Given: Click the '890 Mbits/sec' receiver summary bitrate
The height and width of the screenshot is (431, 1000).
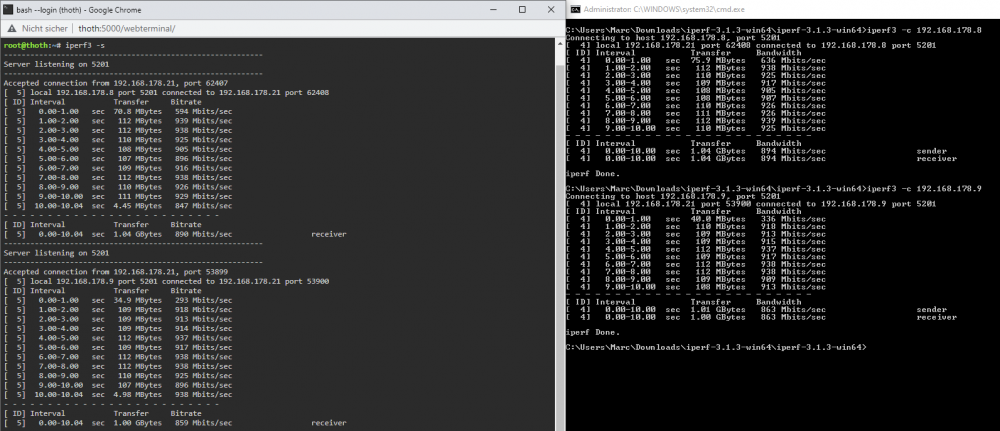Looking at the screenshot, I should [202, 234].
